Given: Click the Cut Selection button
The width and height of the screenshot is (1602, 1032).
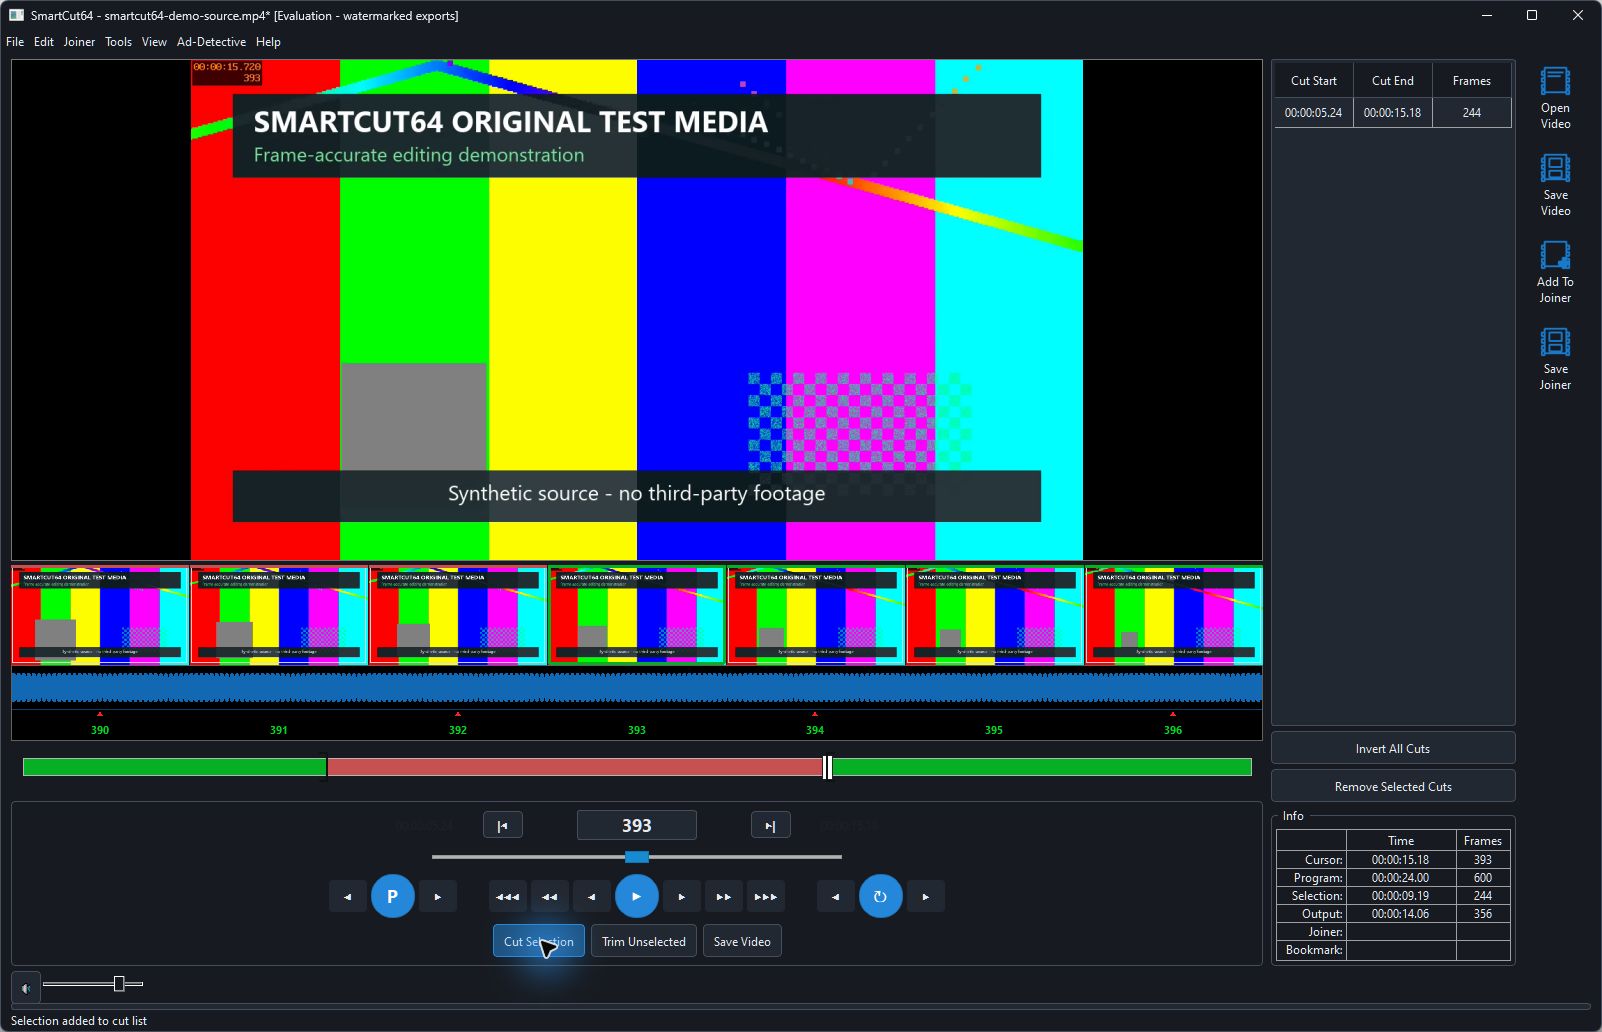Looking at the screenshot, I should click(539, 942).
